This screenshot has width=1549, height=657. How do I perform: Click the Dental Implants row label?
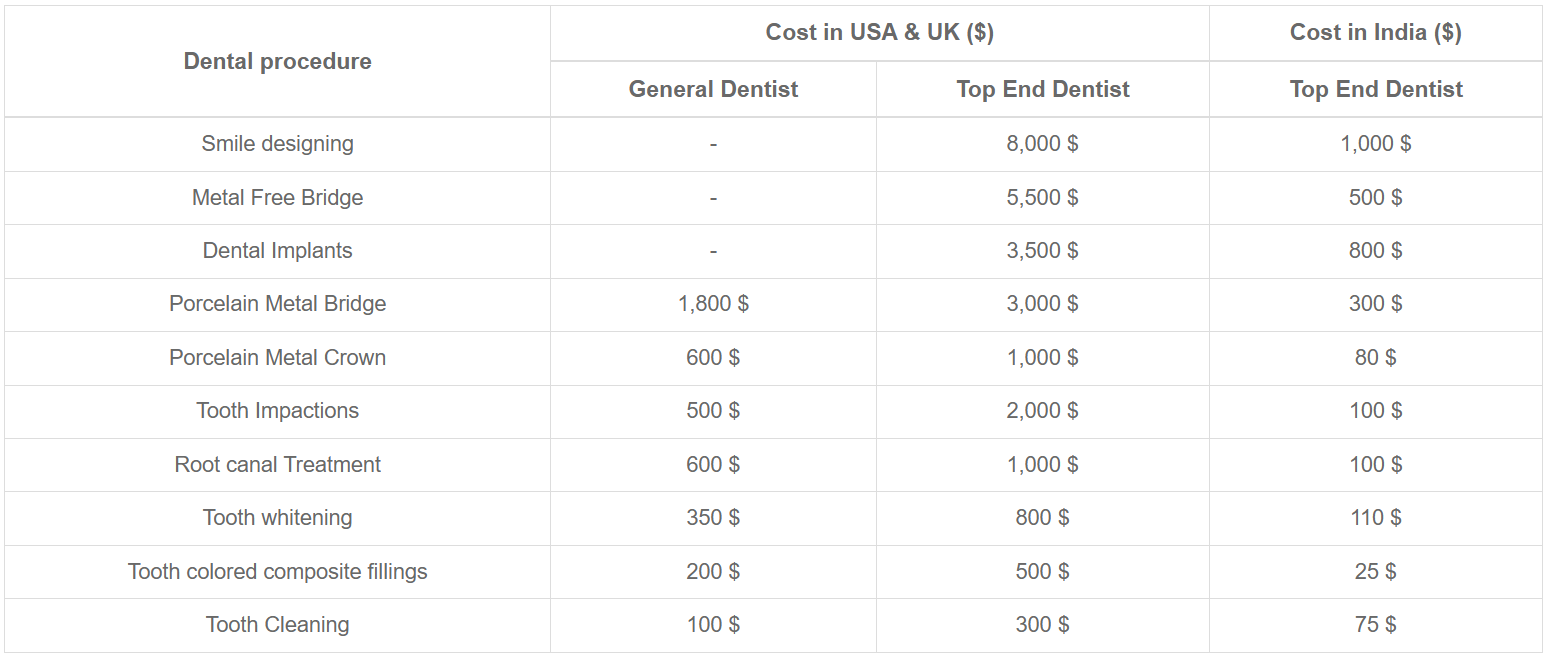(277, 251)
